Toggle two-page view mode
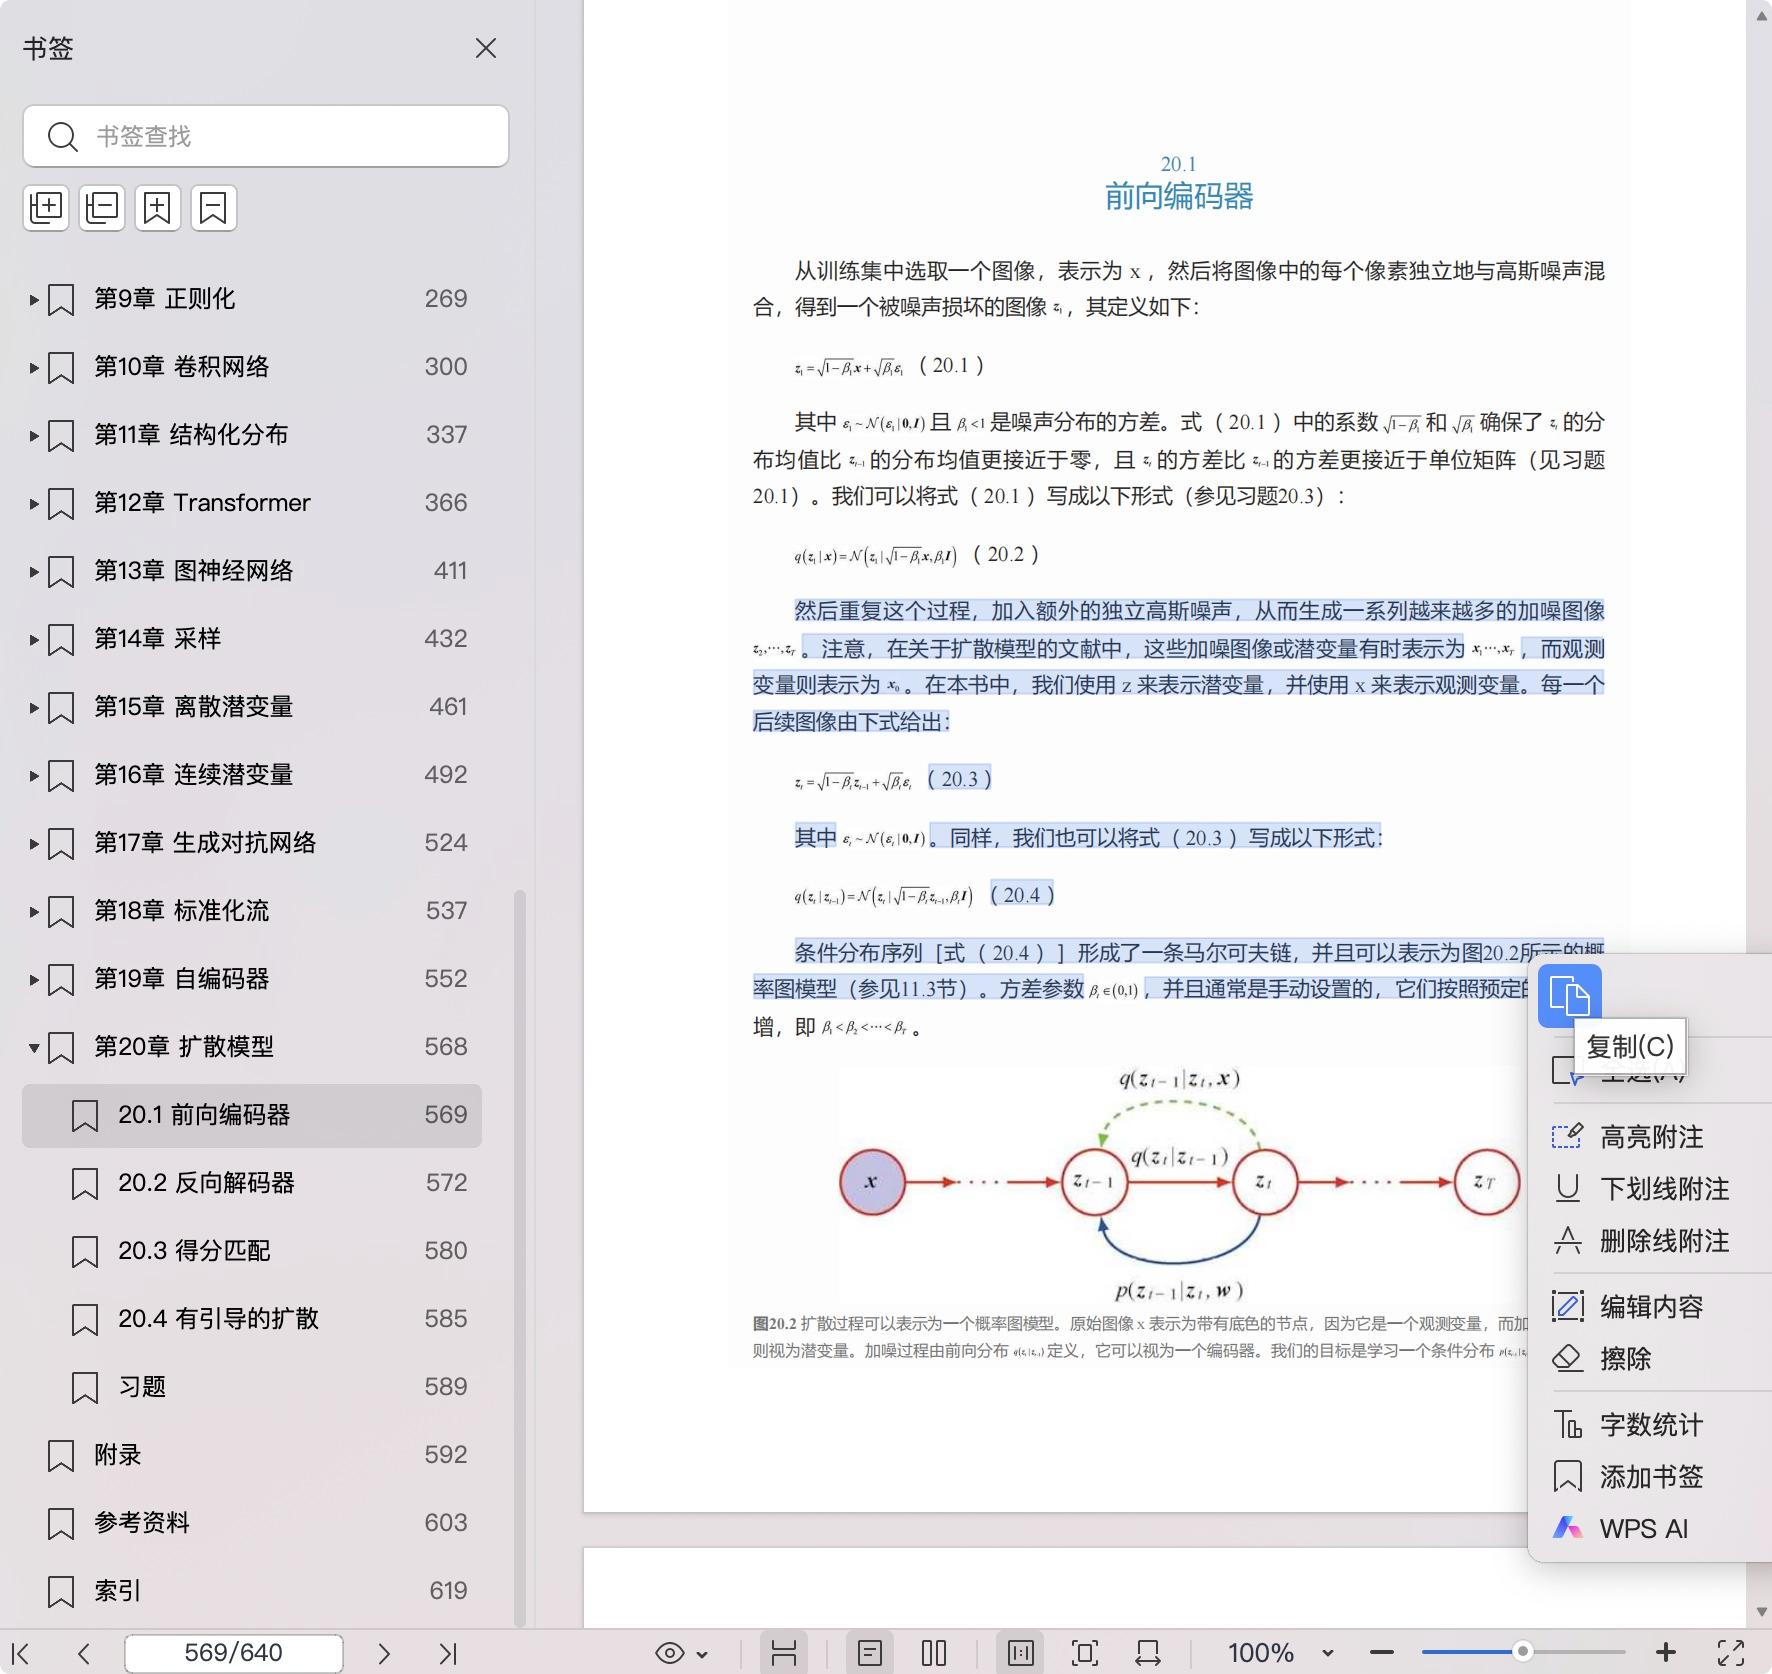1772x1674 pixels. (933, 1653)
